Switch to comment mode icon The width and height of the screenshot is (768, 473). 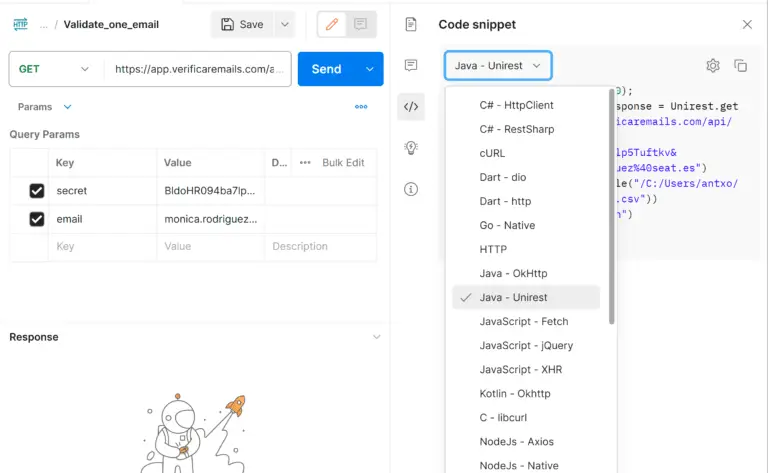(x=360, y=24)
